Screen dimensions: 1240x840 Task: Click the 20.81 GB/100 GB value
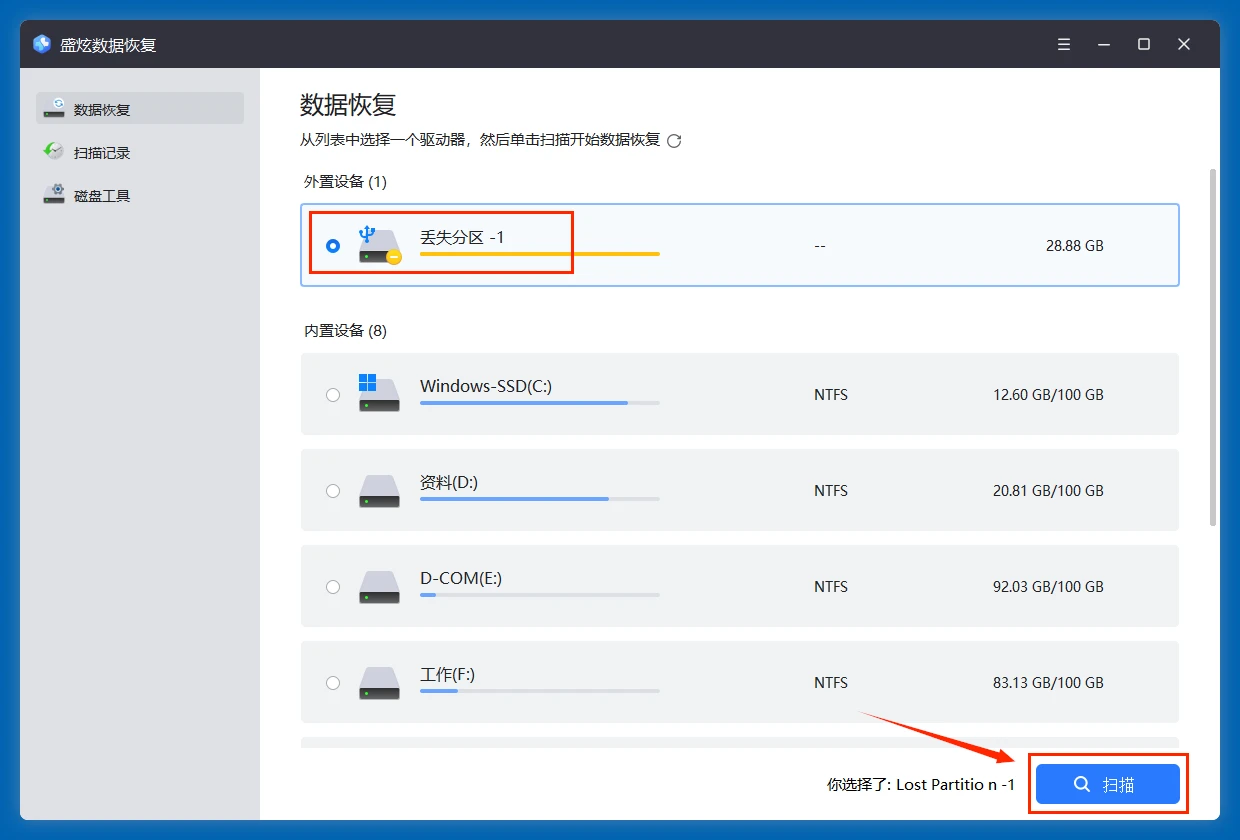point(1048,490)
